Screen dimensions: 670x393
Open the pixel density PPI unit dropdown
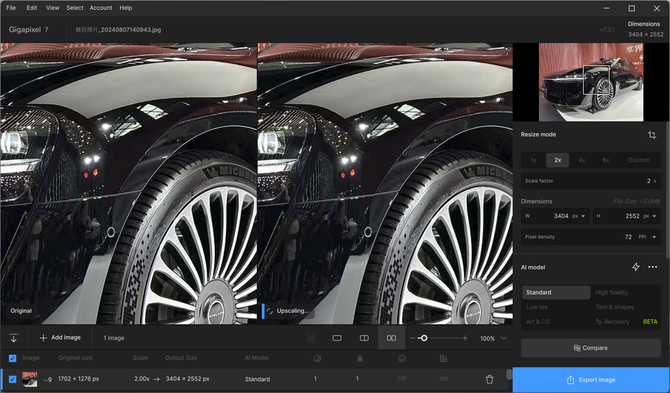coord(647,237)
